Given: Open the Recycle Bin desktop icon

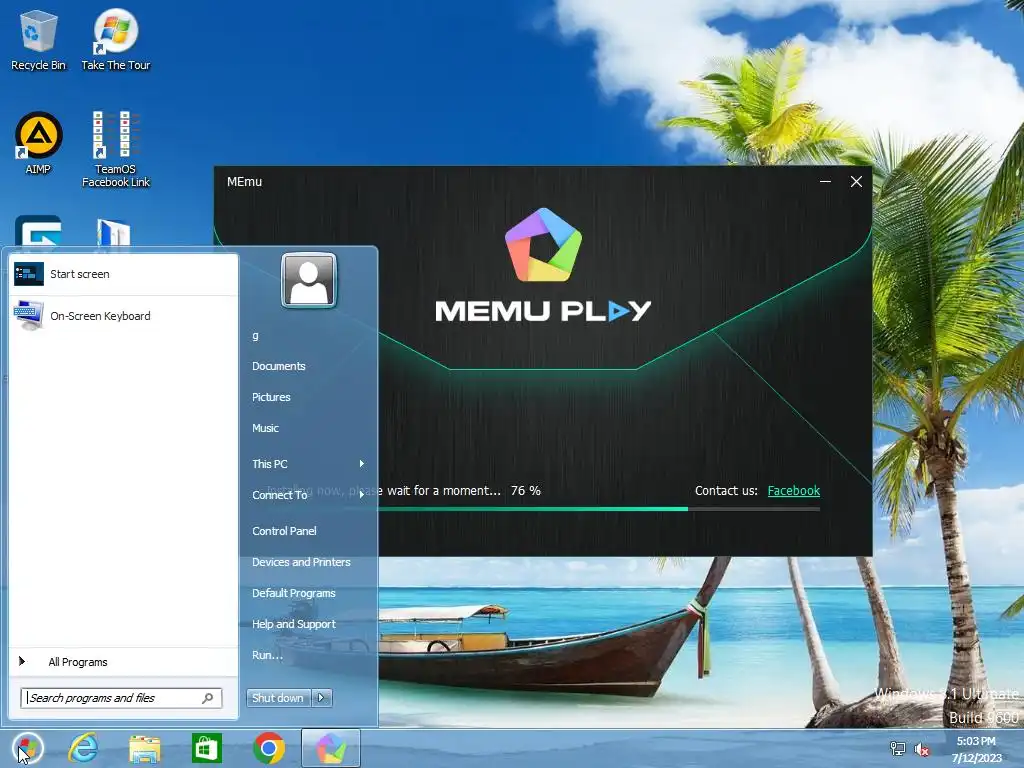Looking at the screenshot, I should click(38, 39).
